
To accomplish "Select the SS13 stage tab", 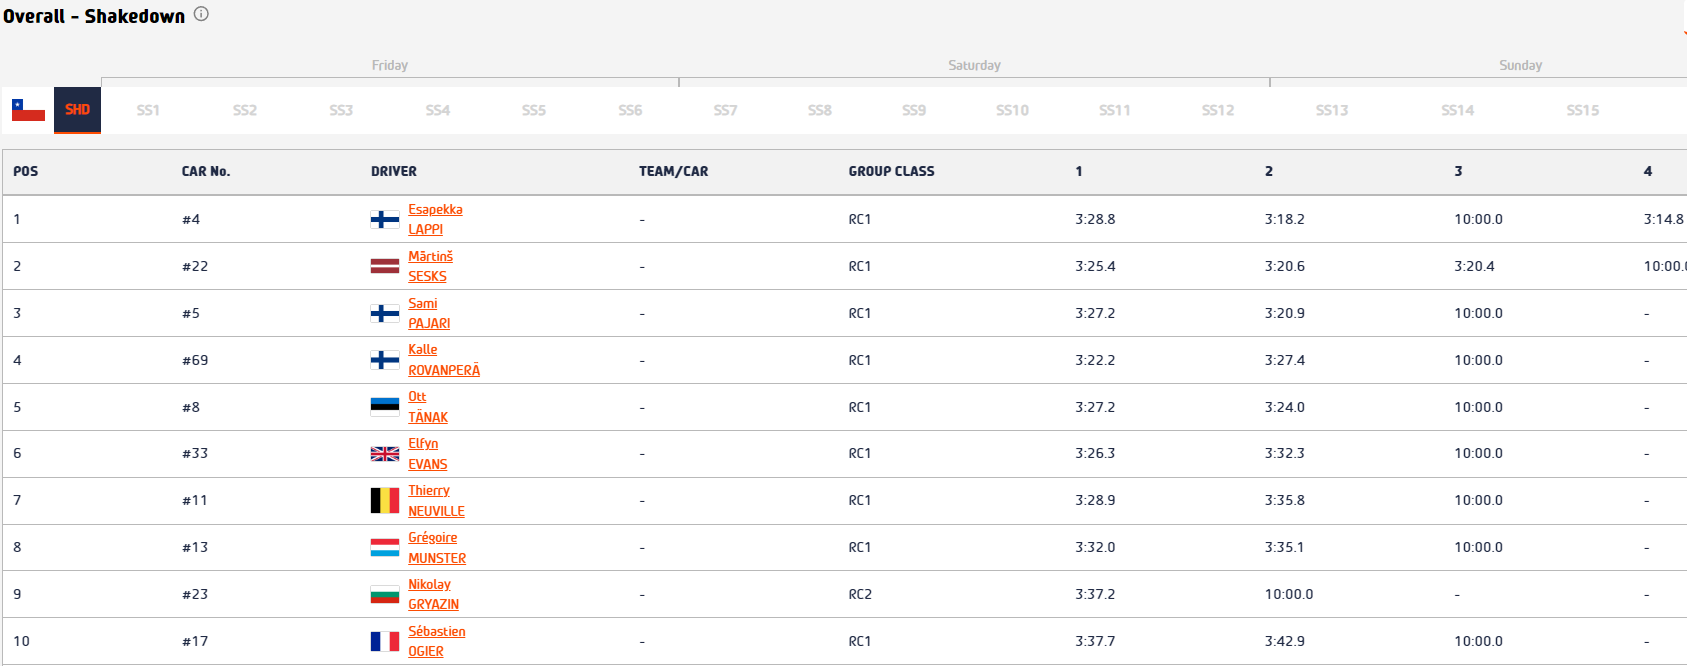I will tap(1331, 110).
